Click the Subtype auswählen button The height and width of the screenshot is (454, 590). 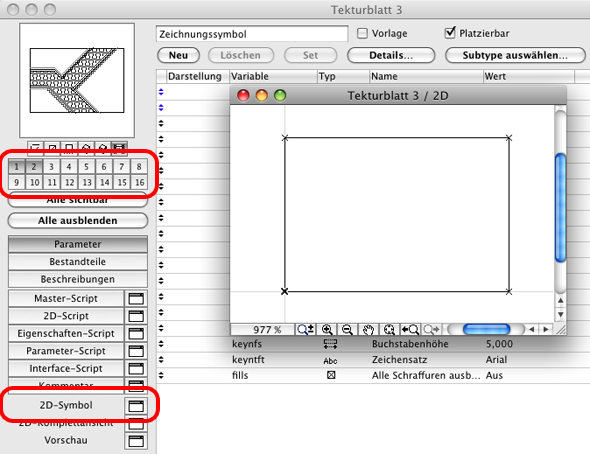[515, 55]
